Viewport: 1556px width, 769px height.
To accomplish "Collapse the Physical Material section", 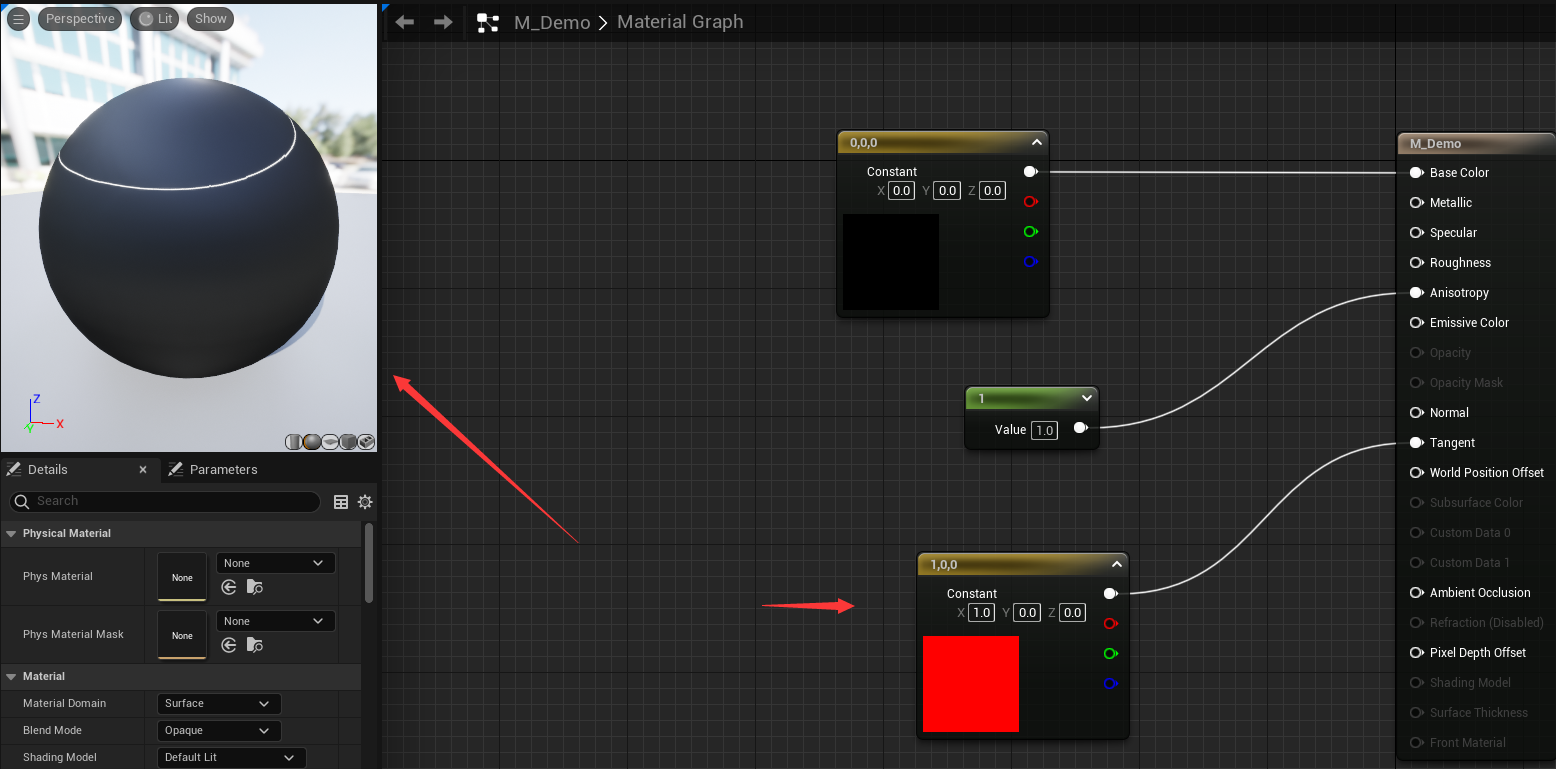I will (x=11, y=534).
